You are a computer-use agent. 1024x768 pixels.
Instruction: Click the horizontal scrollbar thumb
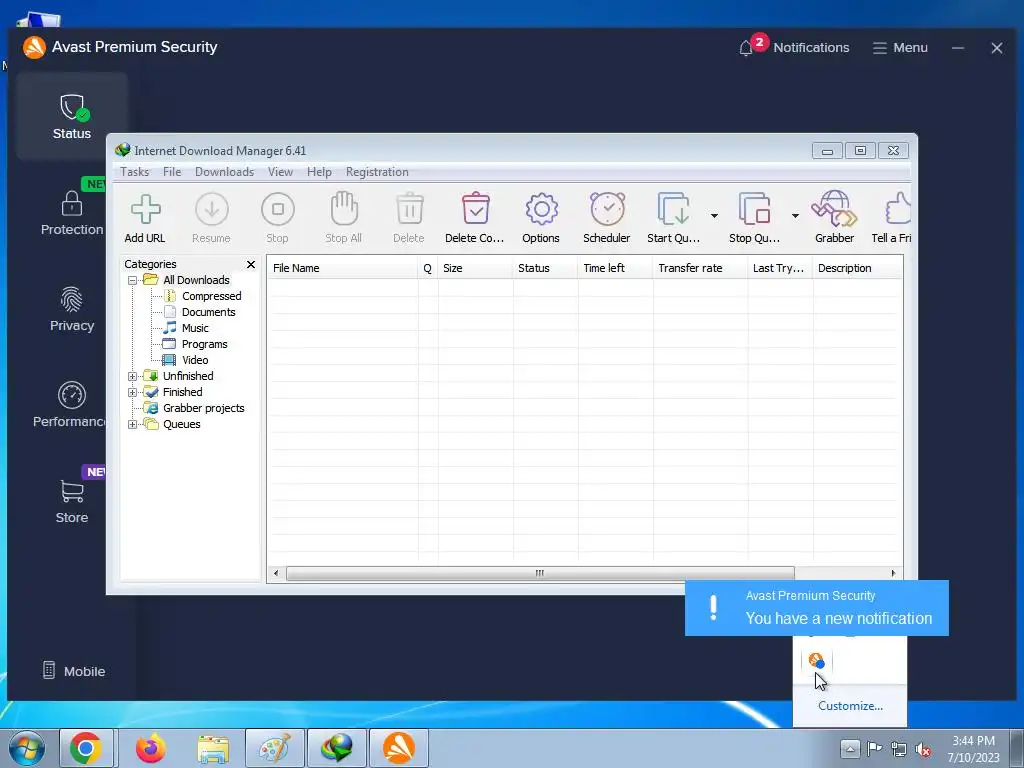click(x=540, y=573)
